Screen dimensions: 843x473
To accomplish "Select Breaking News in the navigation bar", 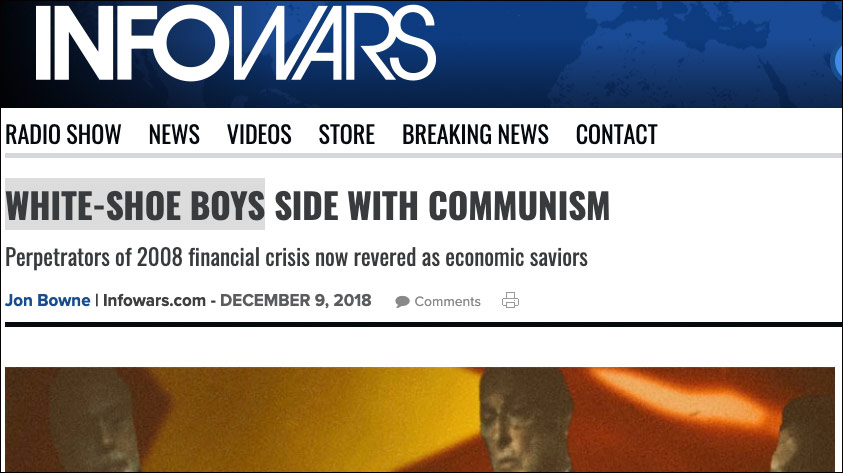I will click(x=475, y=134).
